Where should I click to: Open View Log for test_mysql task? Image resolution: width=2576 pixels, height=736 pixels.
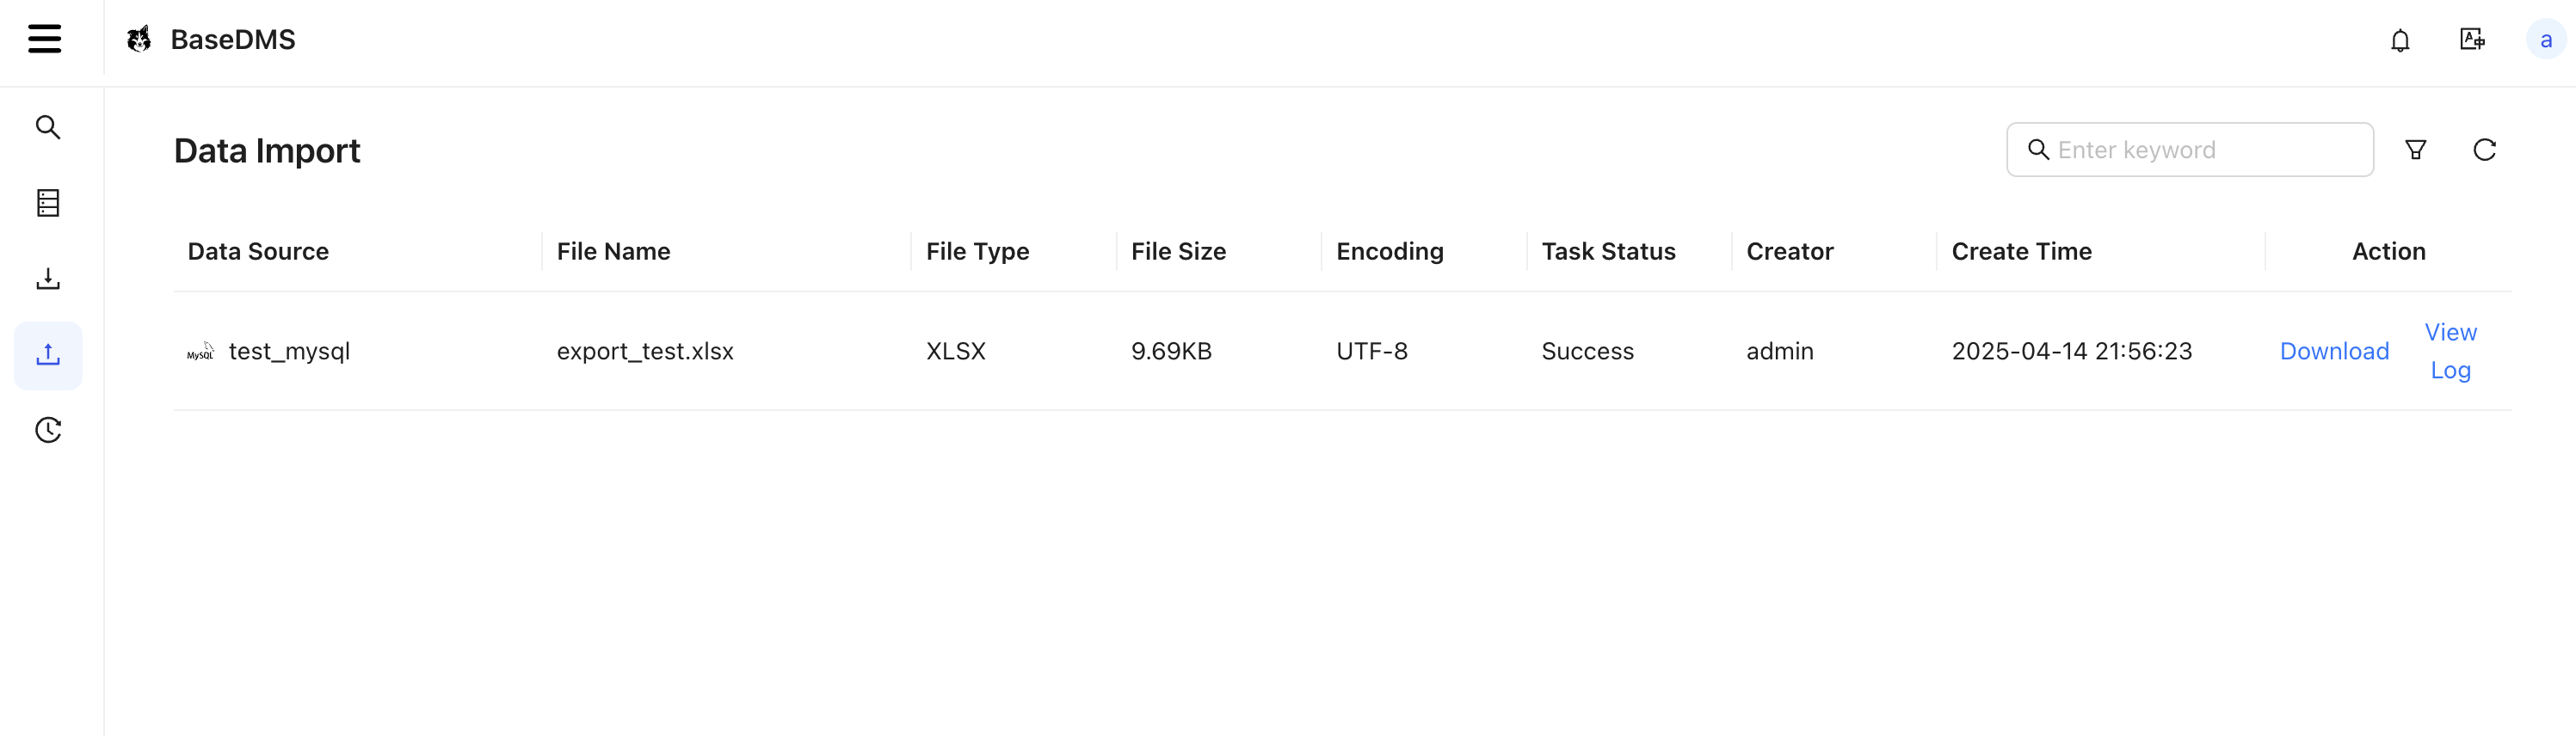[2450, 351]
